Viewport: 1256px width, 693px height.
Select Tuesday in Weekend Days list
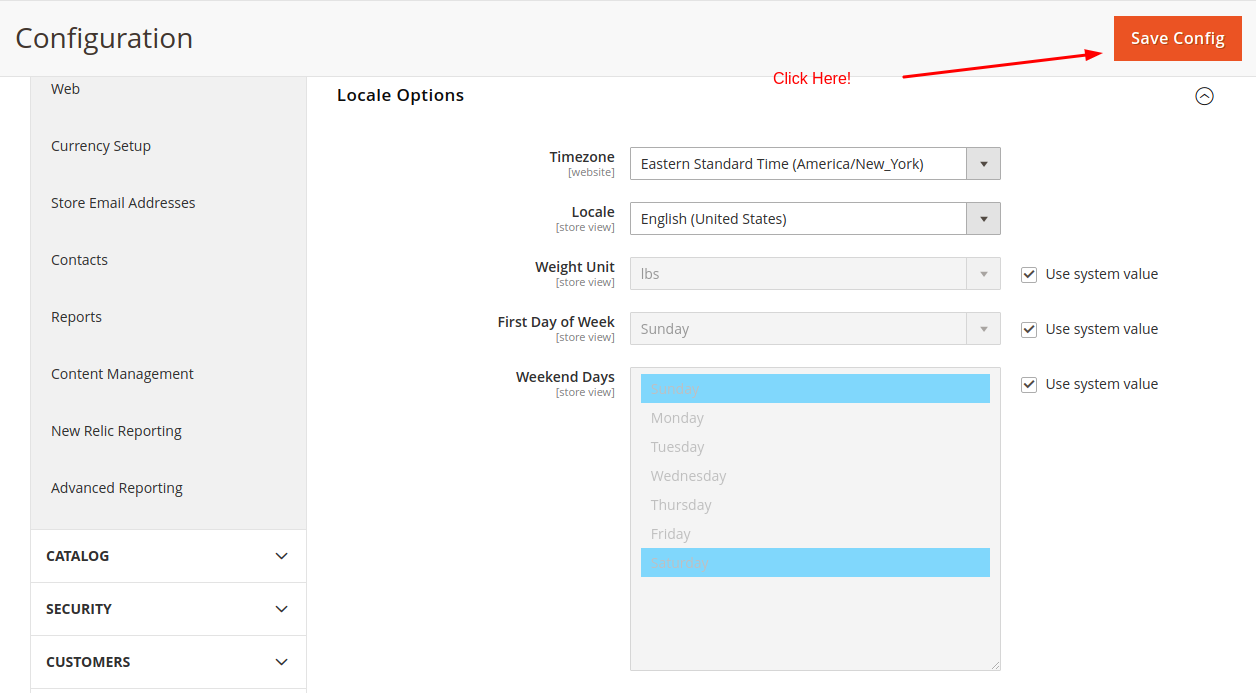[x=815, y=447]
